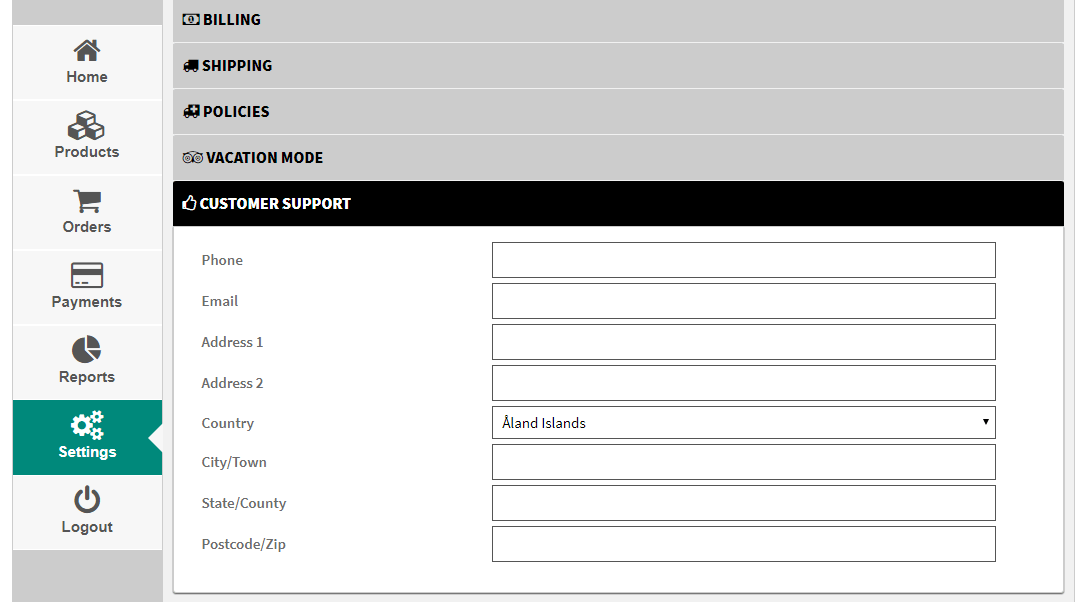Focus the Postcode/Zip field

pyautogui.click(x=743, y=544)
